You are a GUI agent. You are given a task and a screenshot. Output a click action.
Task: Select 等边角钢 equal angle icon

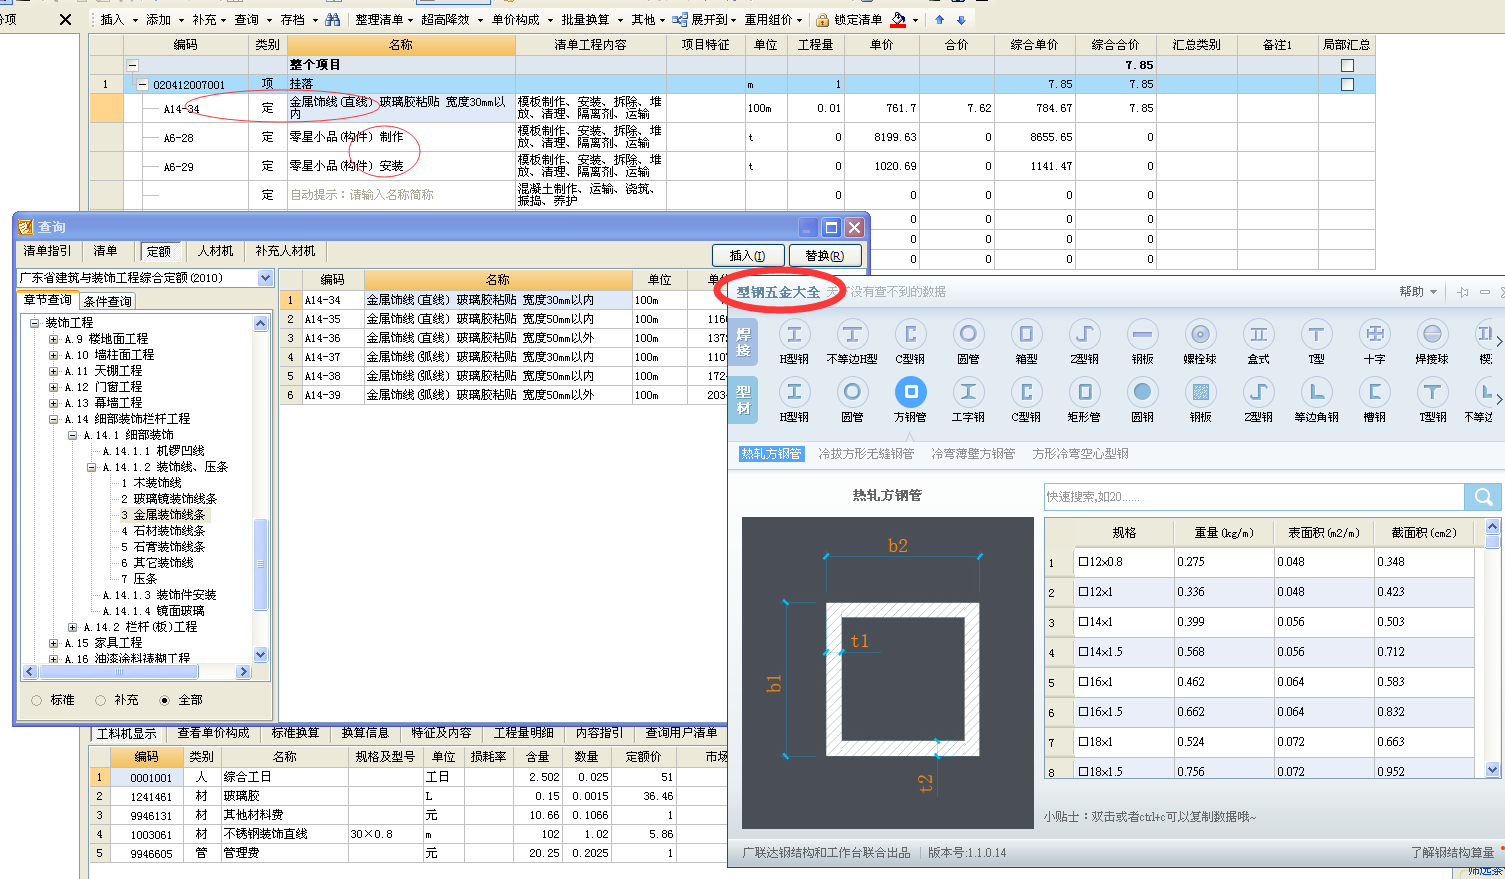[x=1316, y=392]
